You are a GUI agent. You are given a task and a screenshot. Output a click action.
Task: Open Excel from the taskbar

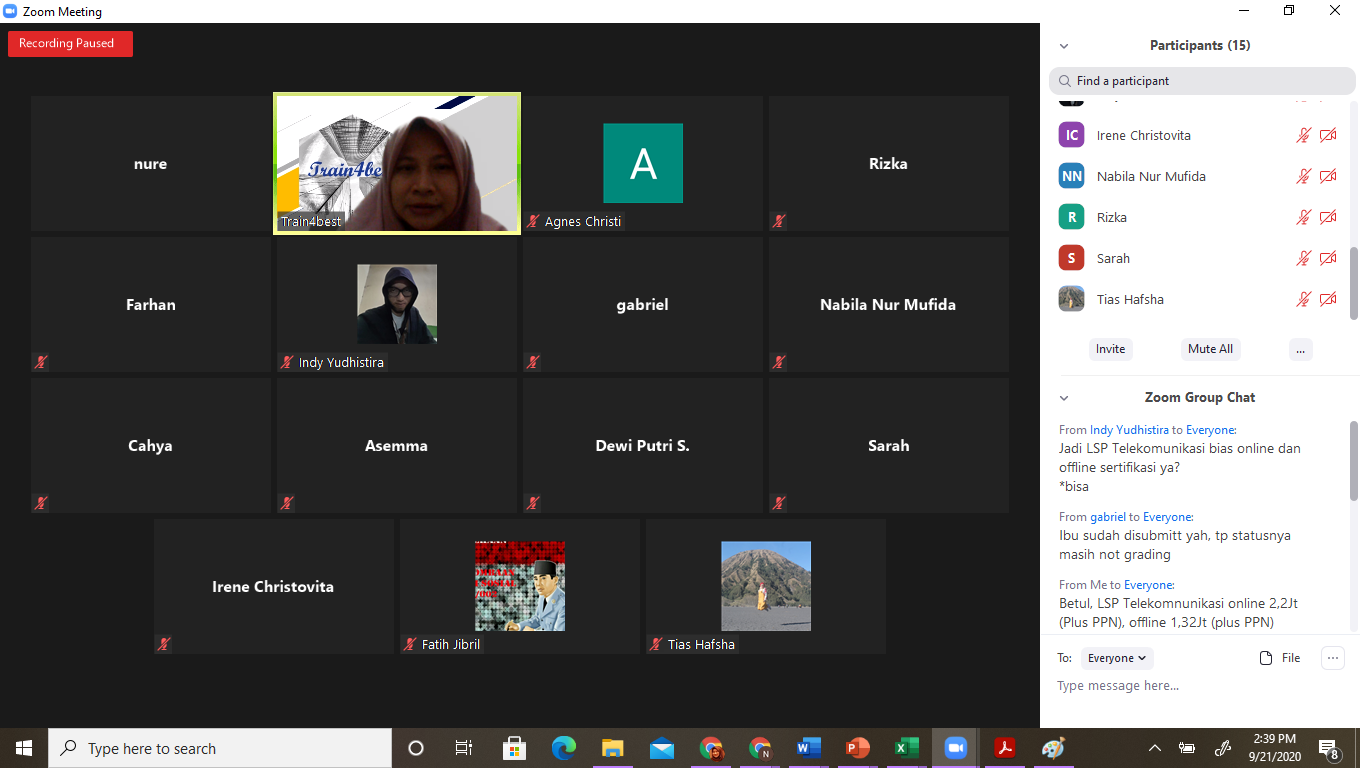point(906,748)
